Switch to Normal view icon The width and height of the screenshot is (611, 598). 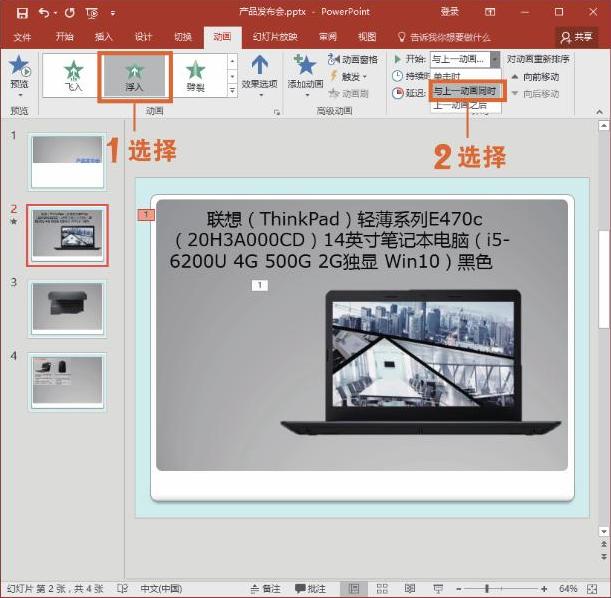tap(354, 589)
